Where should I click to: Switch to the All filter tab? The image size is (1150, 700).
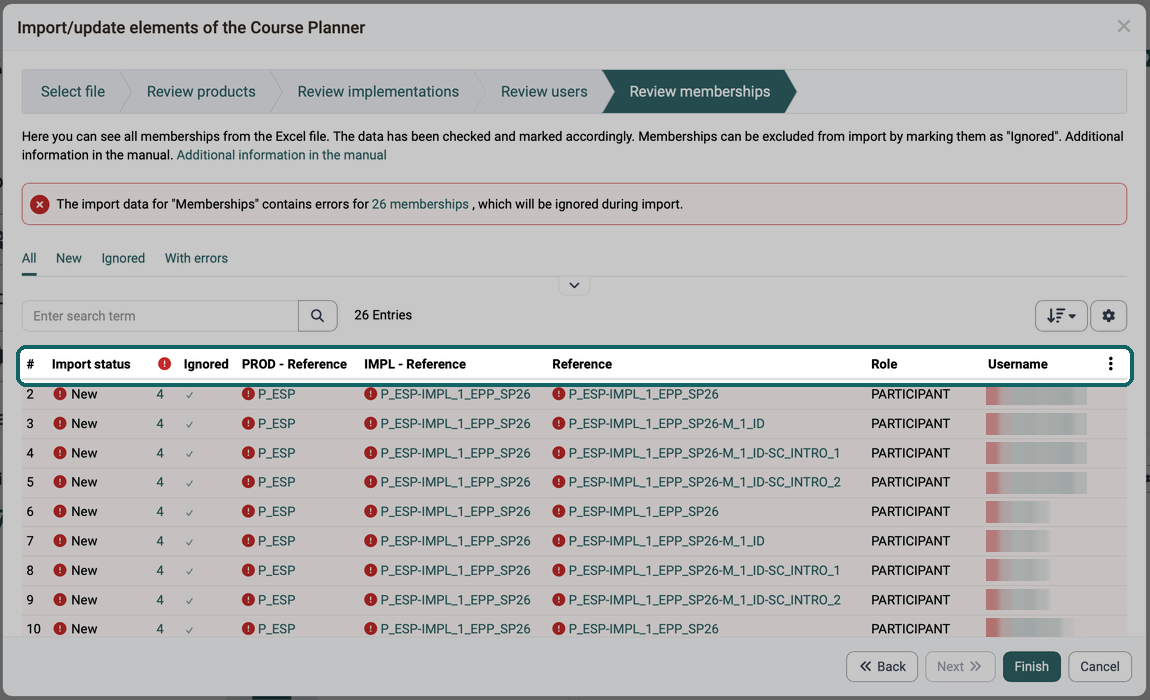click(x=29, y=258)
